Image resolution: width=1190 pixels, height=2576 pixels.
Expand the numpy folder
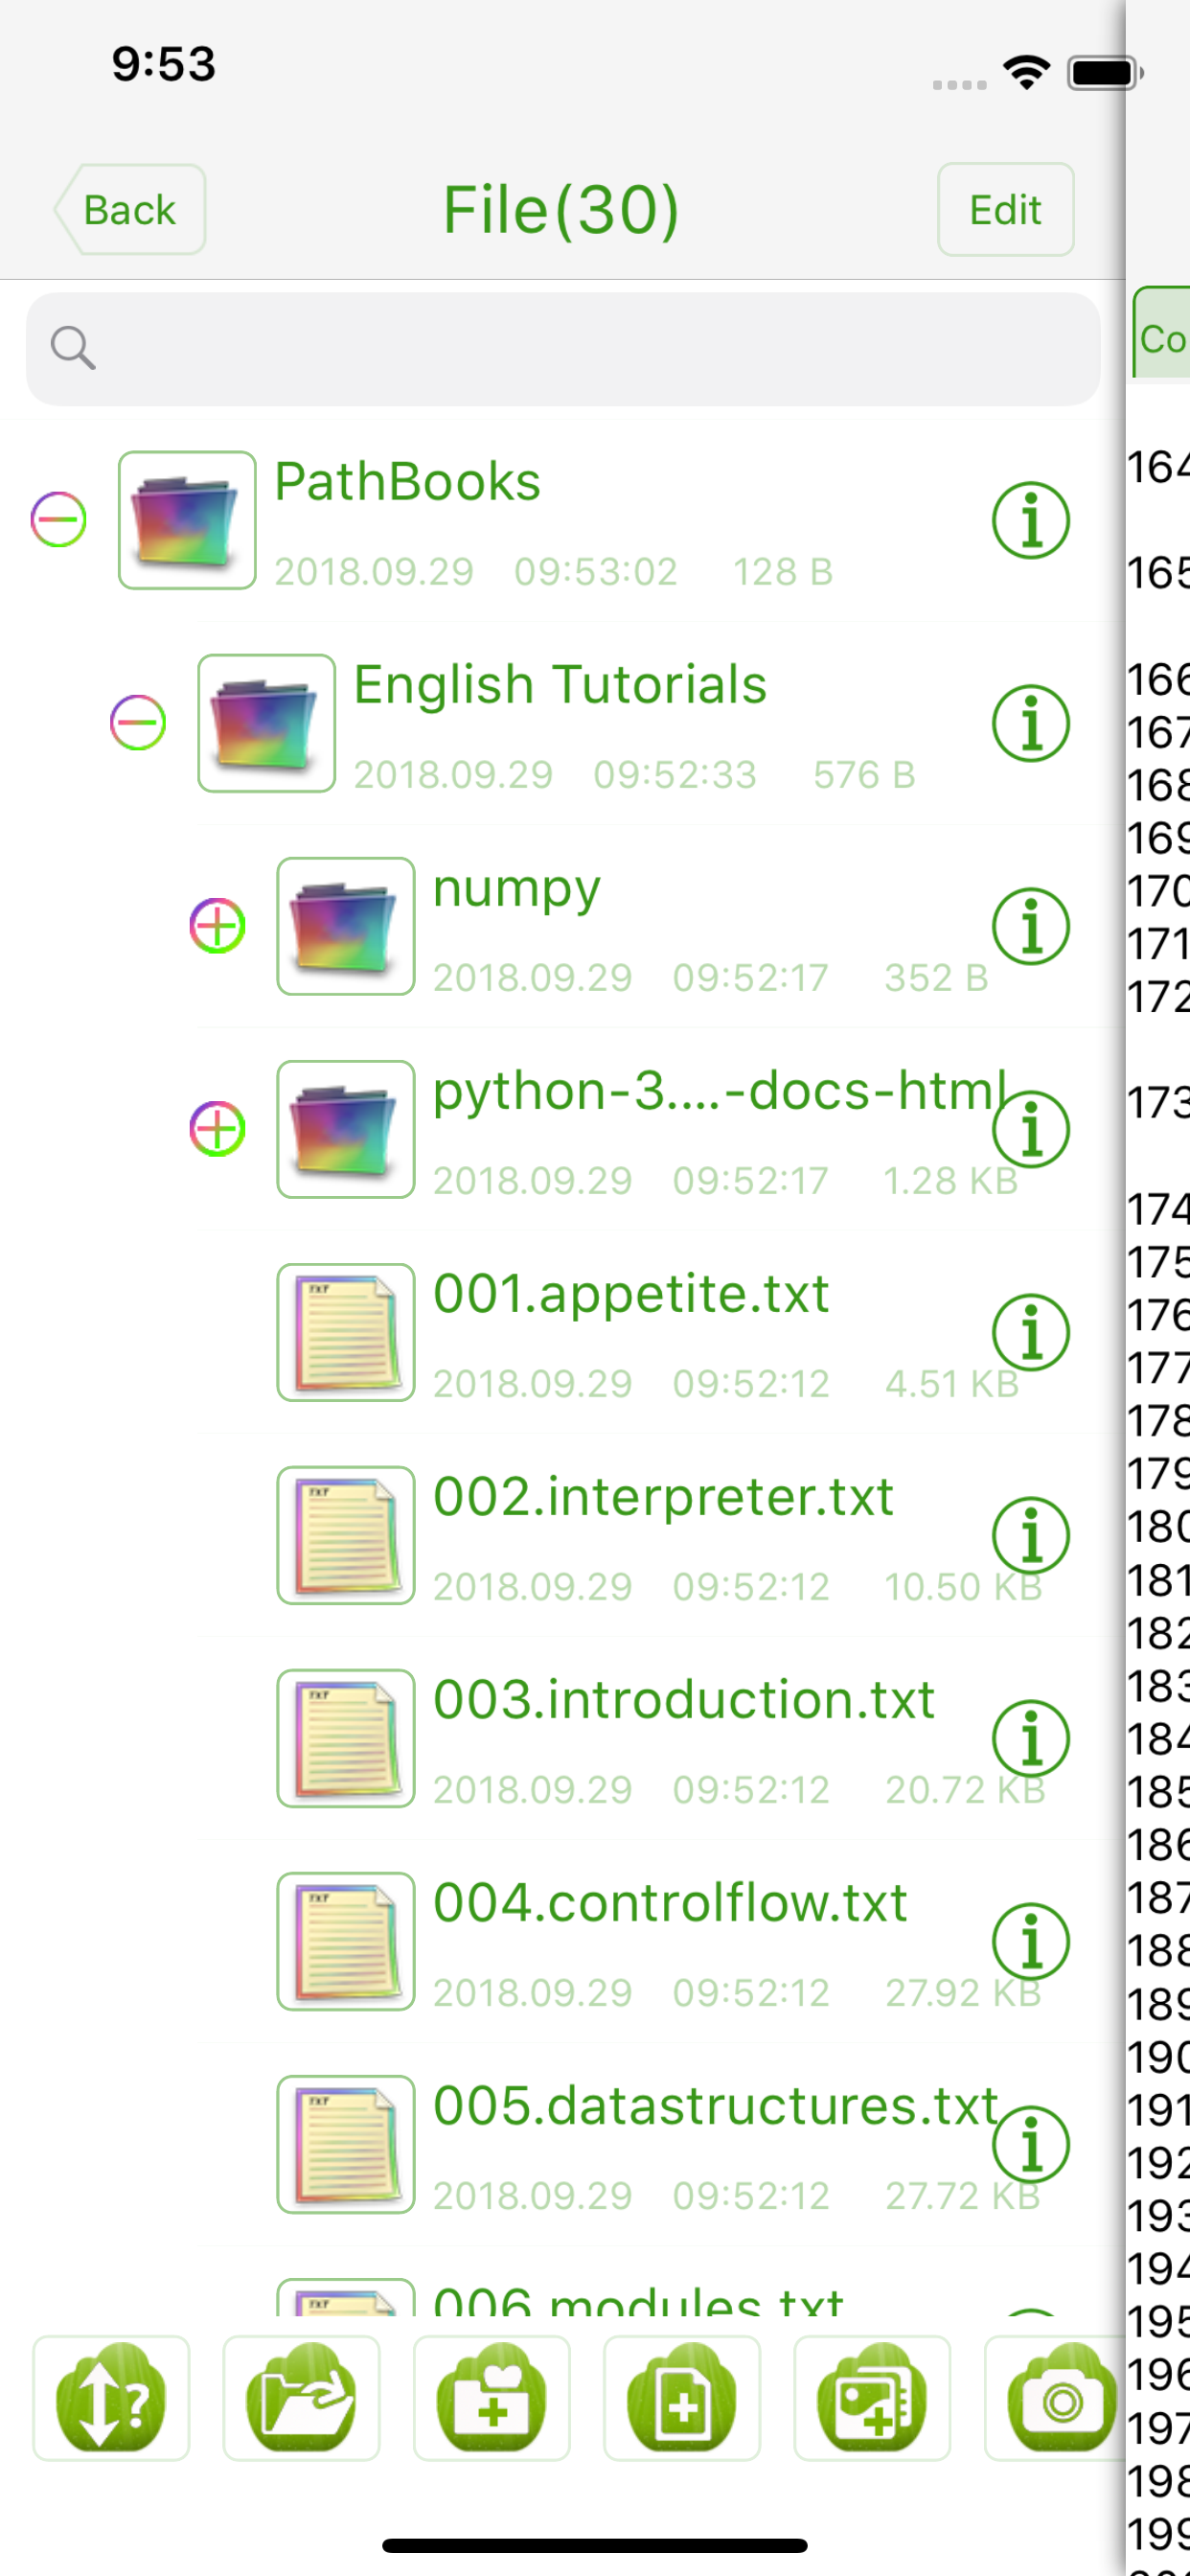coord(217,926)
